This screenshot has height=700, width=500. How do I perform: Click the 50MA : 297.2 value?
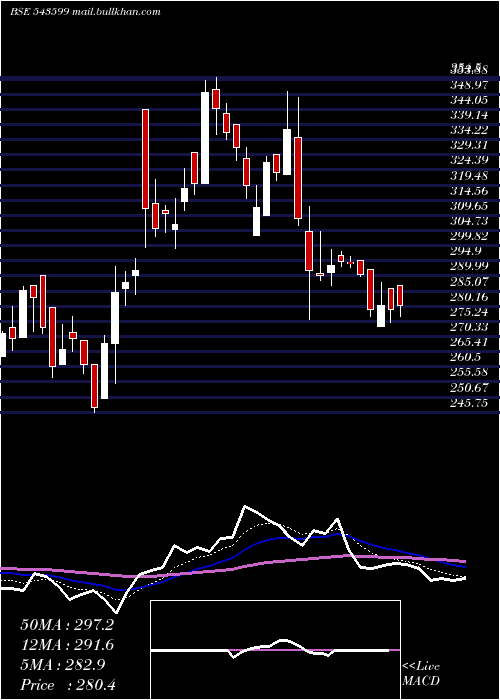tap(67, 625)
